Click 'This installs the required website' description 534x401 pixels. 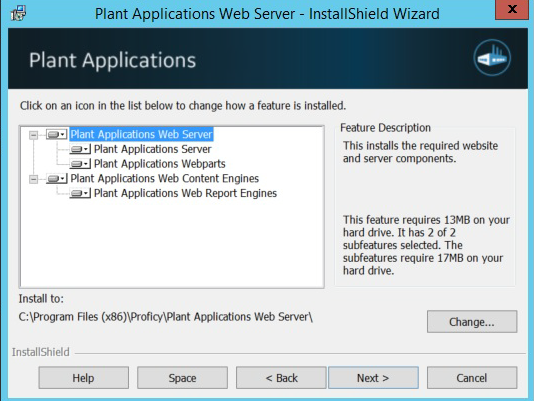coord(420,152)
